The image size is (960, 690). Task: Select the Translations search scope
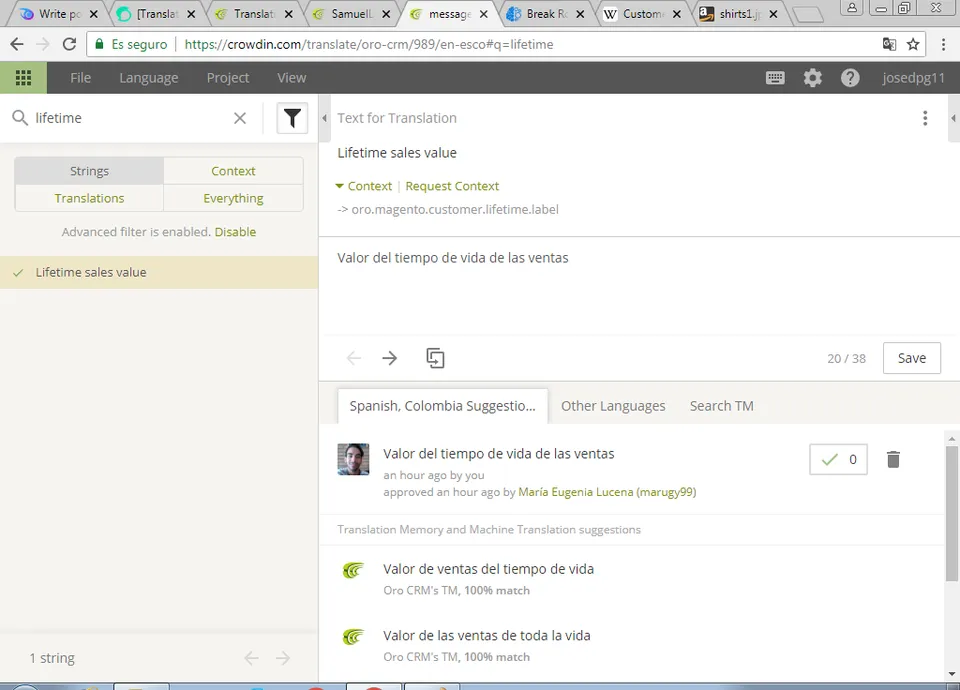[89, 198]
